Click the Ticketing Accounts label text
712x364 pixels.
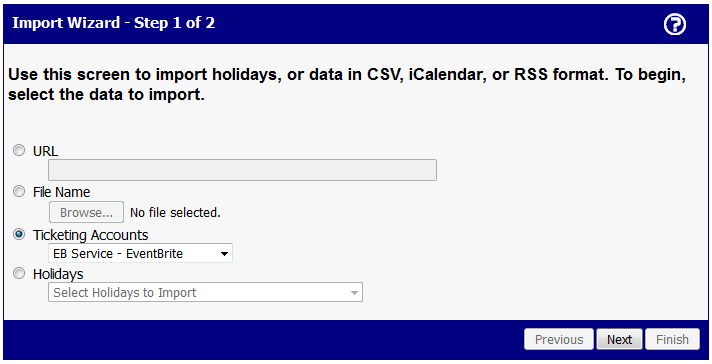click(90, 235)
